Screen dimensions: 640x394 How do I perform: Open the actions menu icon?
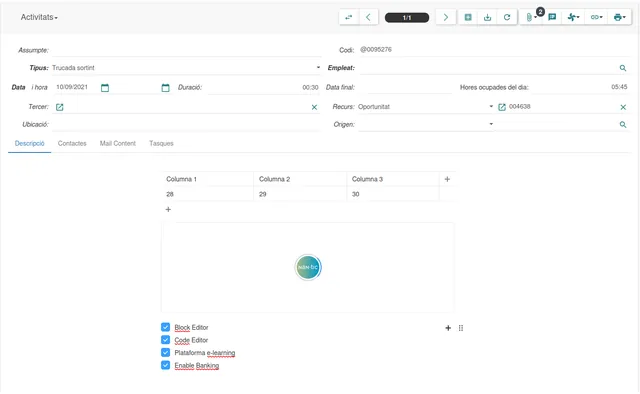[x=573, y=17]
